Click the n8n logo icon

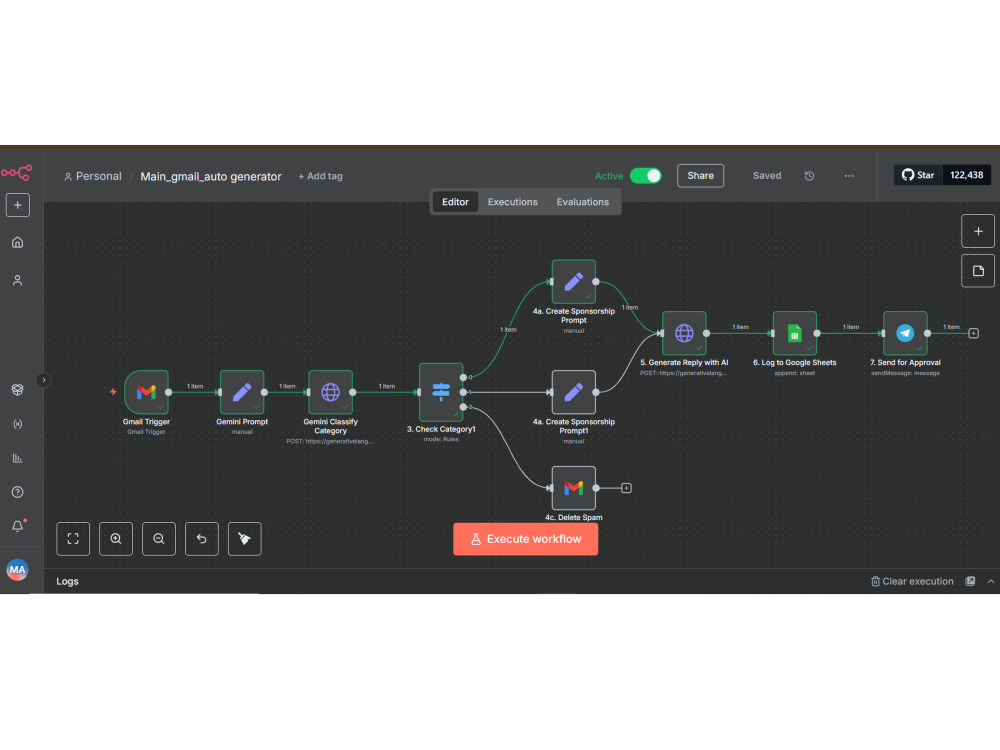click(x=17, y=172)
